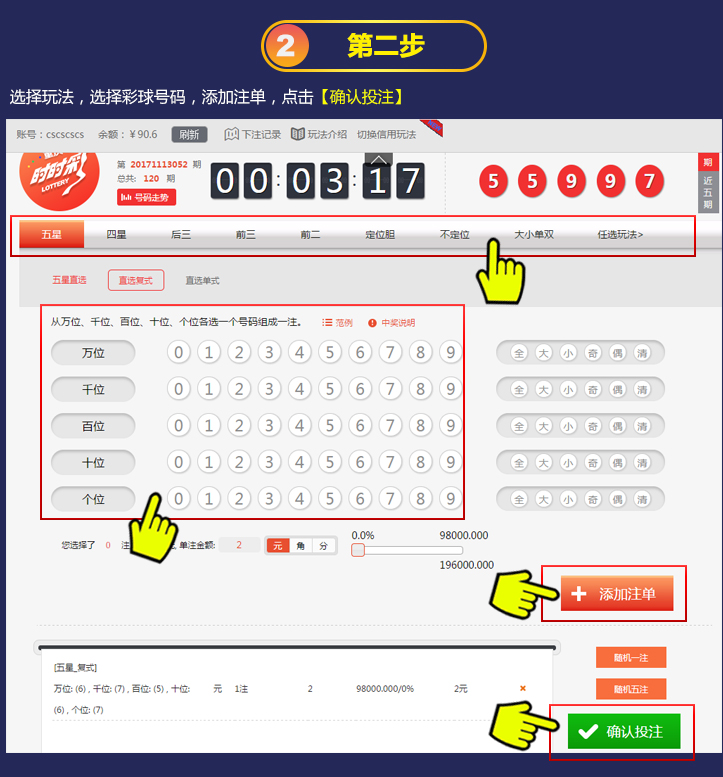Switch to 大小单双 tab
The width and height of the screenshot is (723, 777).
pyautogui.click(x=534, y=234)
